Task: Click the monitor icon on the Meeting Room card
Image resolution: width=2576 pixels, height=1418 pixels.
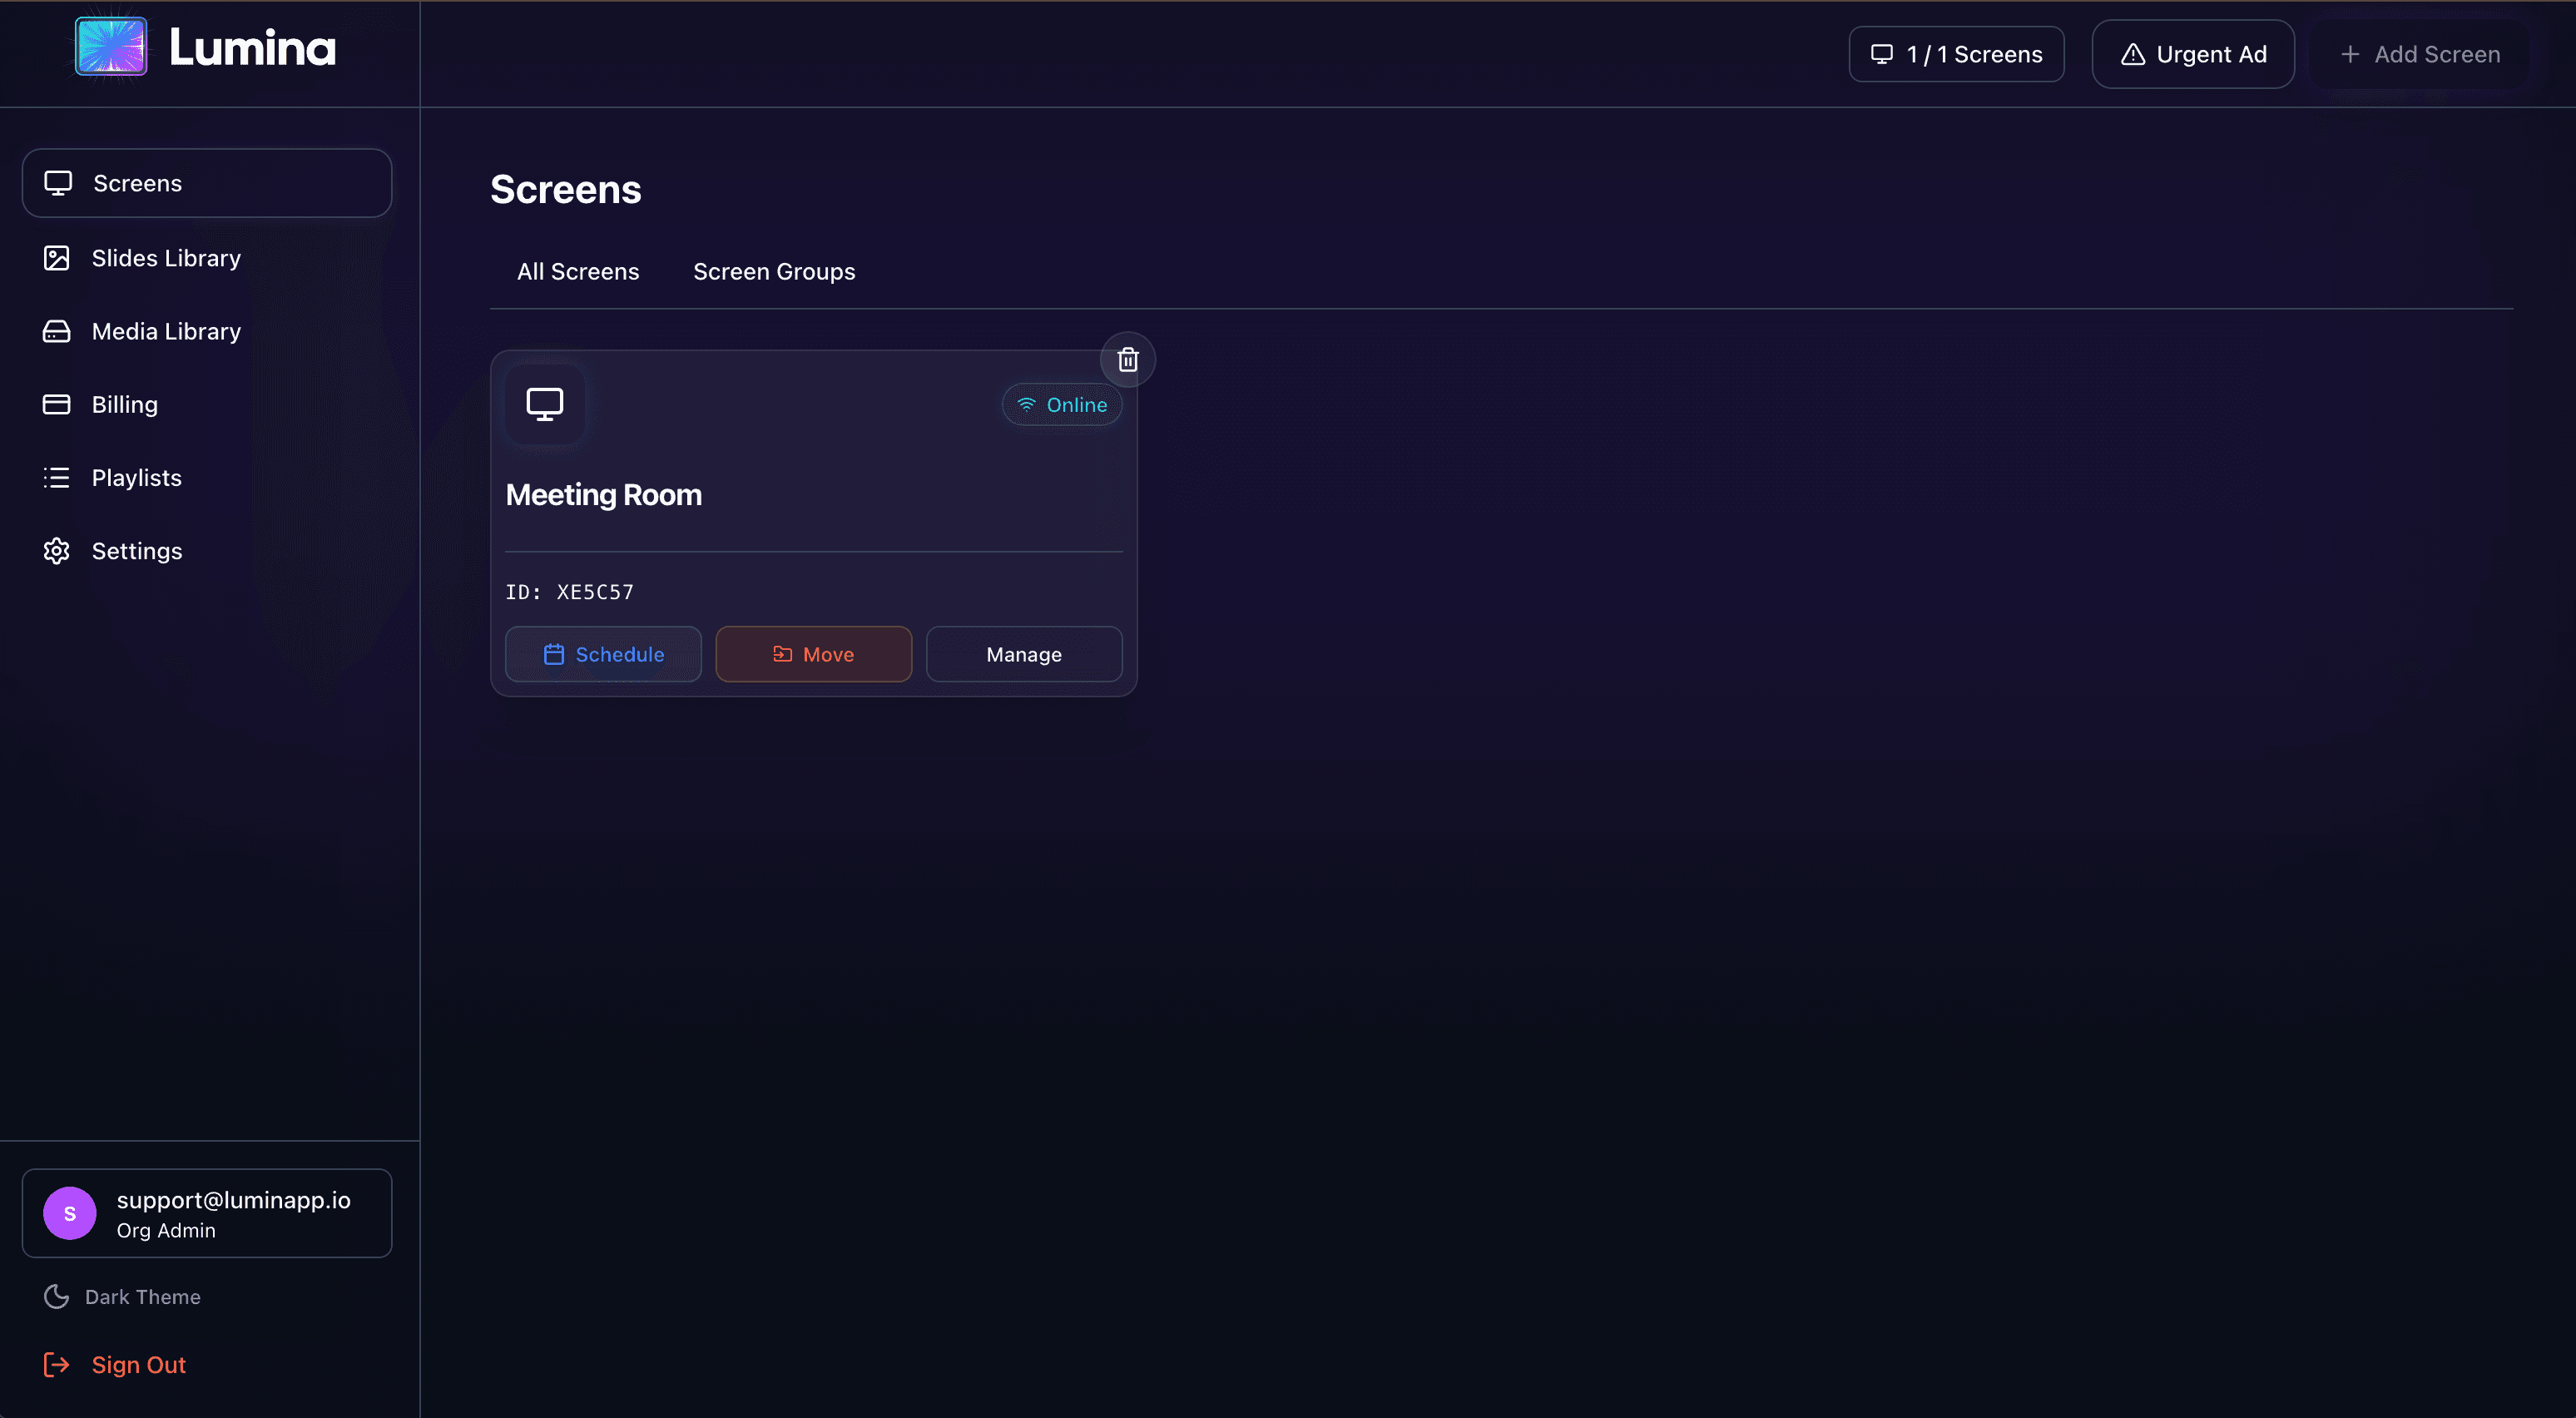Action: 545,404
